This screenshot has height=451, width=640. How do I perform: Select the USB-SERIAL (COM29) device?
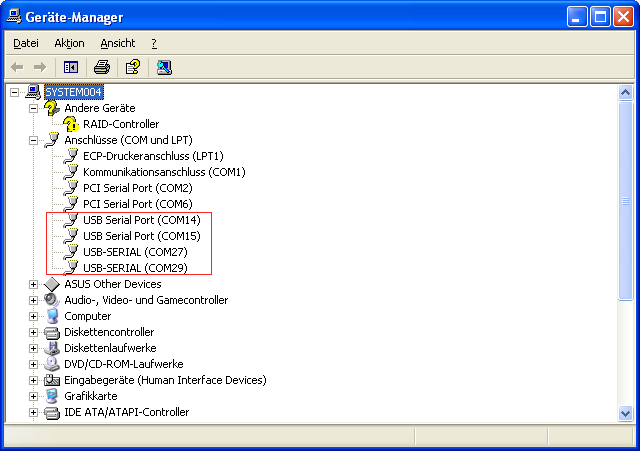135,268
